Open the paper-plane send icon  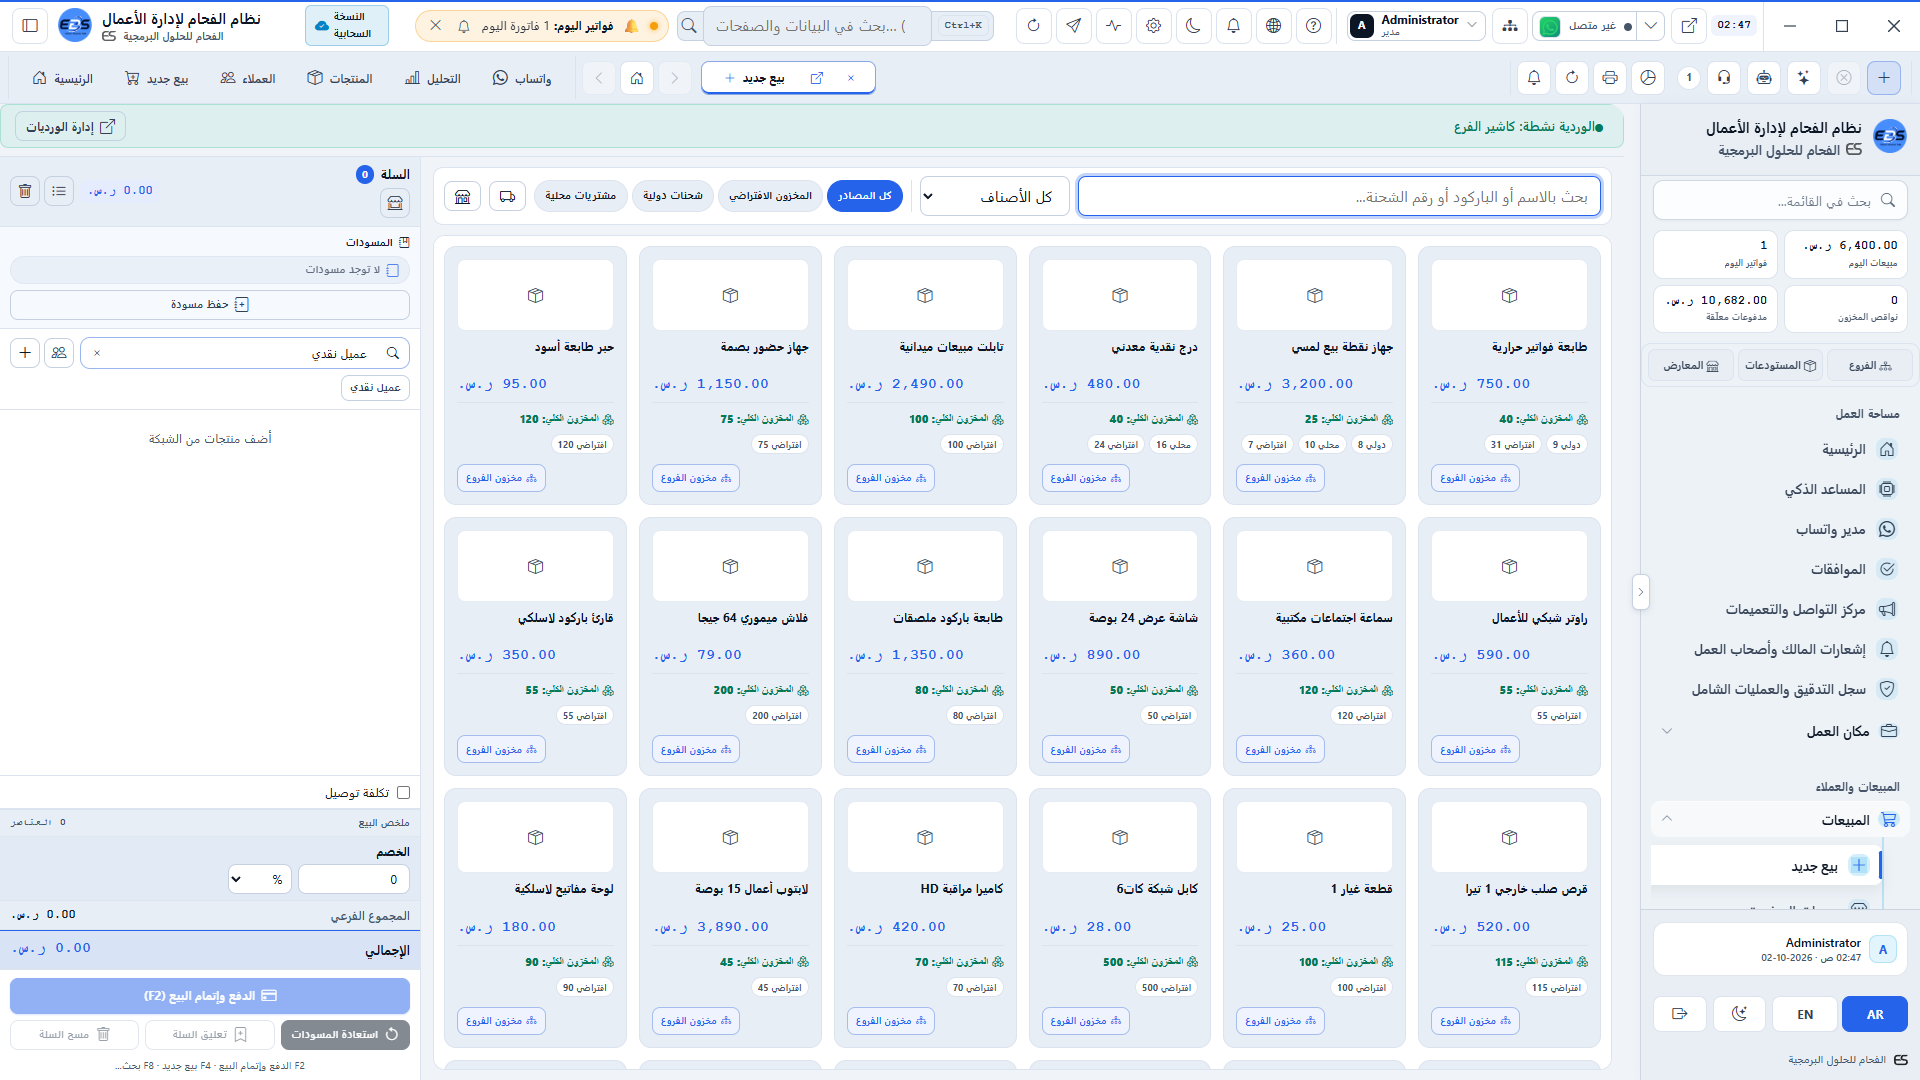pyautogui.click(x=1073, y=26)
